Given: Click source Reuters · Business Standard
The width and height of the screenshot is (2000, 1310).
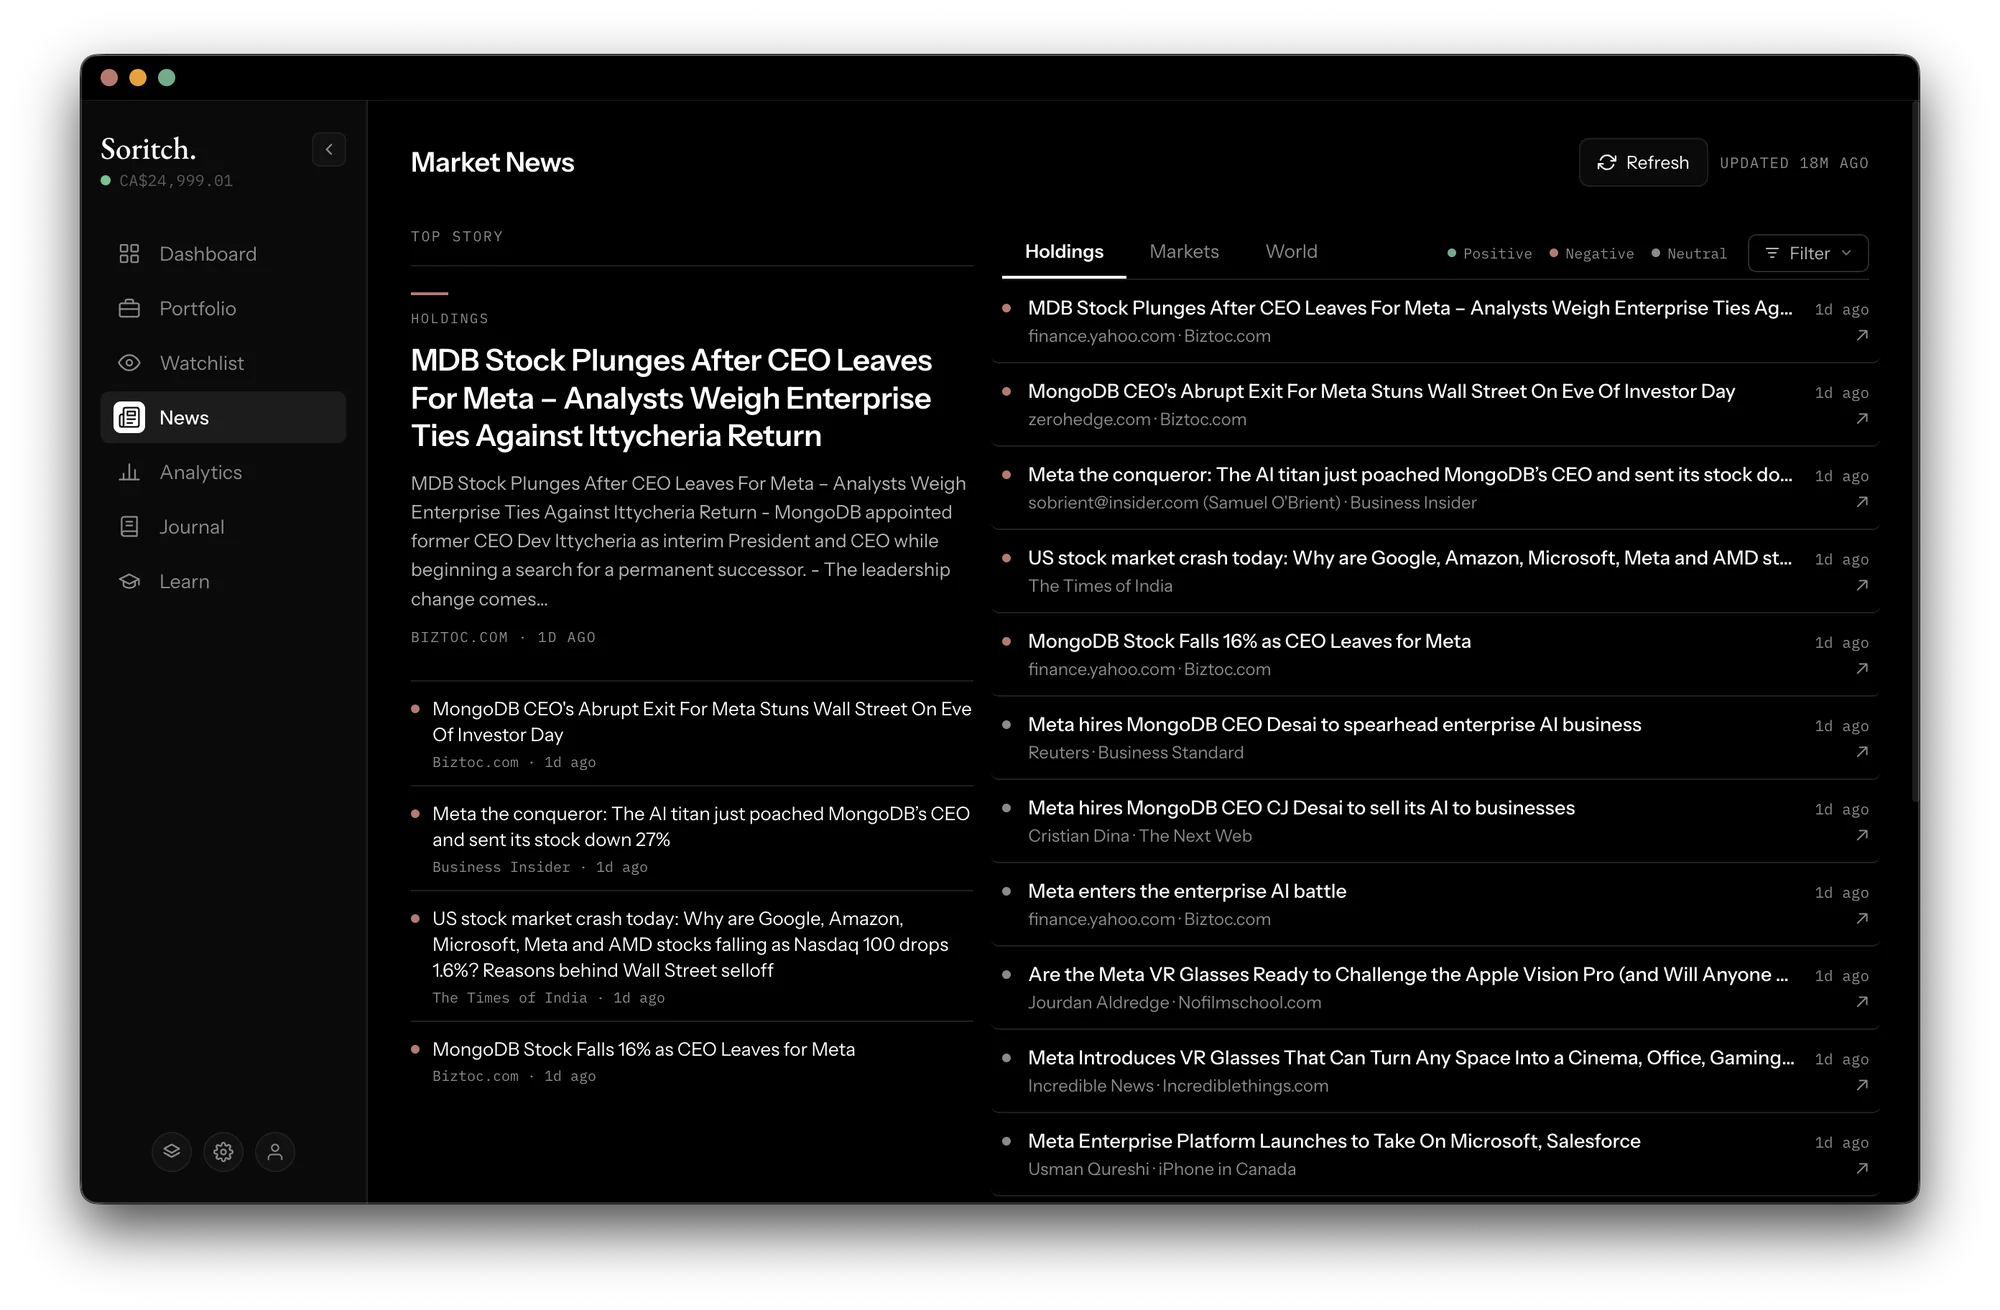Looking at the screenshot, I should 1136,752.
